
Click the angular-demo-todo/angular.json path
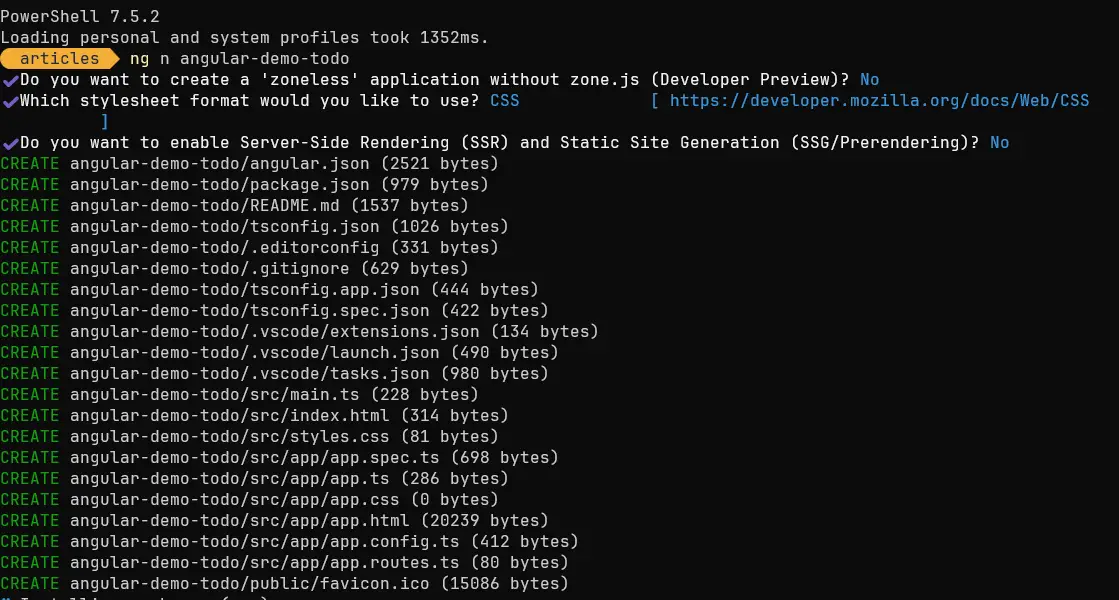tap(220, 163)
